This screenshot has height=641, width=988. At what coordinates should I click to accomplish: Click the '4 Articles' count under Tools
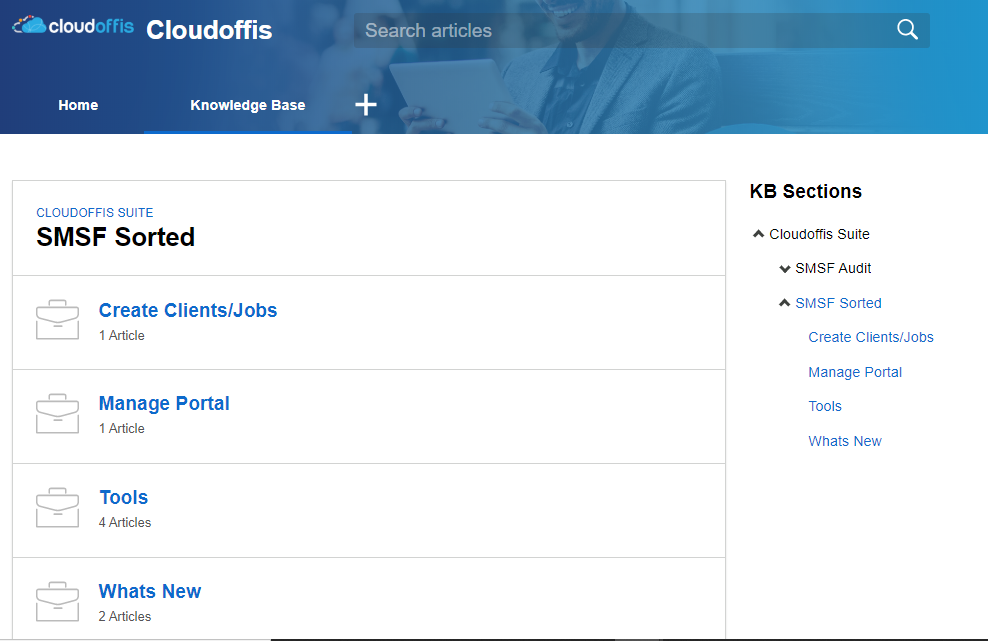125,523
